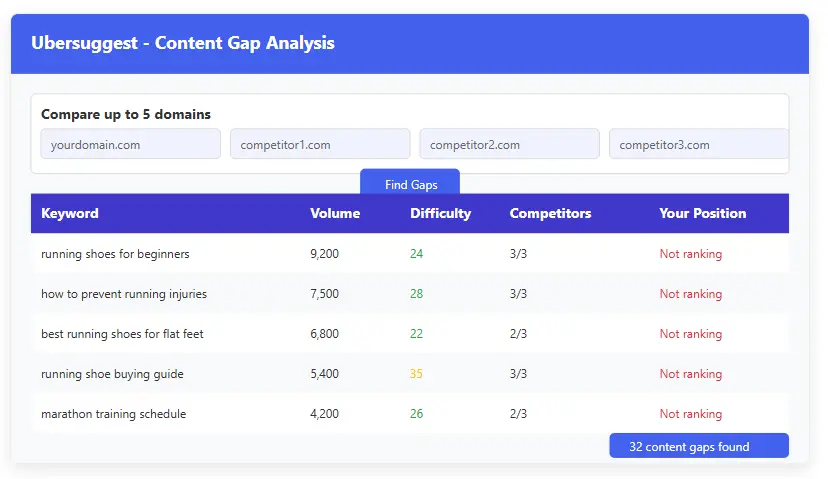Select keyword how to prevent running injuries
This screenshot has height=479, width=828.
coord(124,294)
